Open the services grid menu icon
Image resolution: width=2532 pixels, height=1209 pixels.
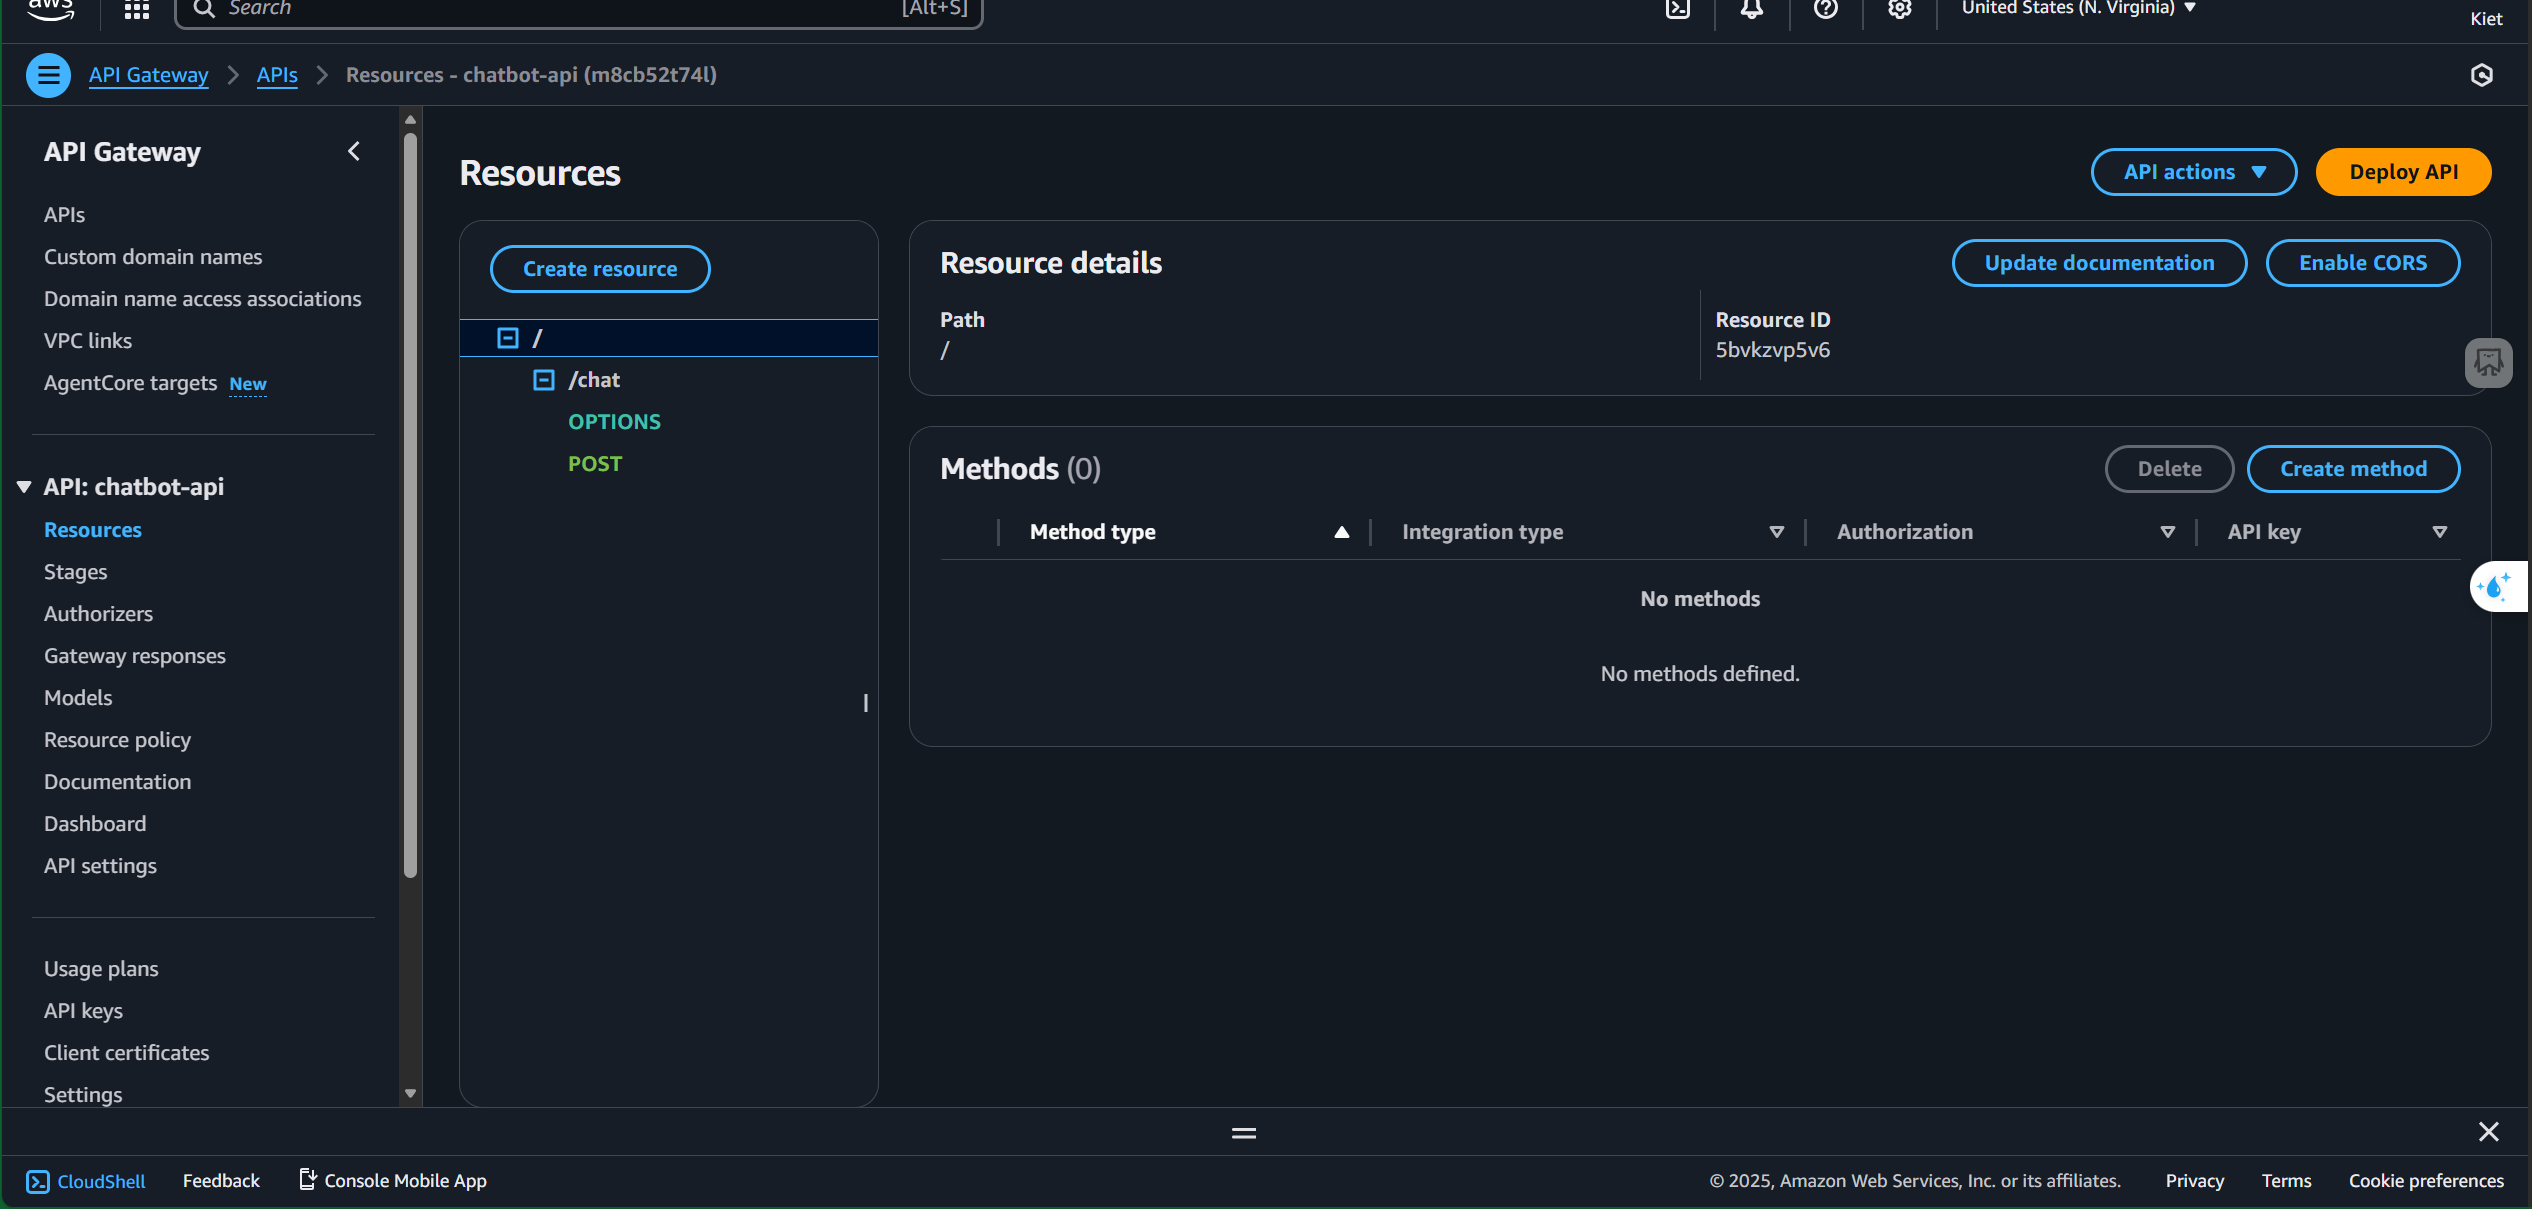pyautogui.click(x=136, y=10)
